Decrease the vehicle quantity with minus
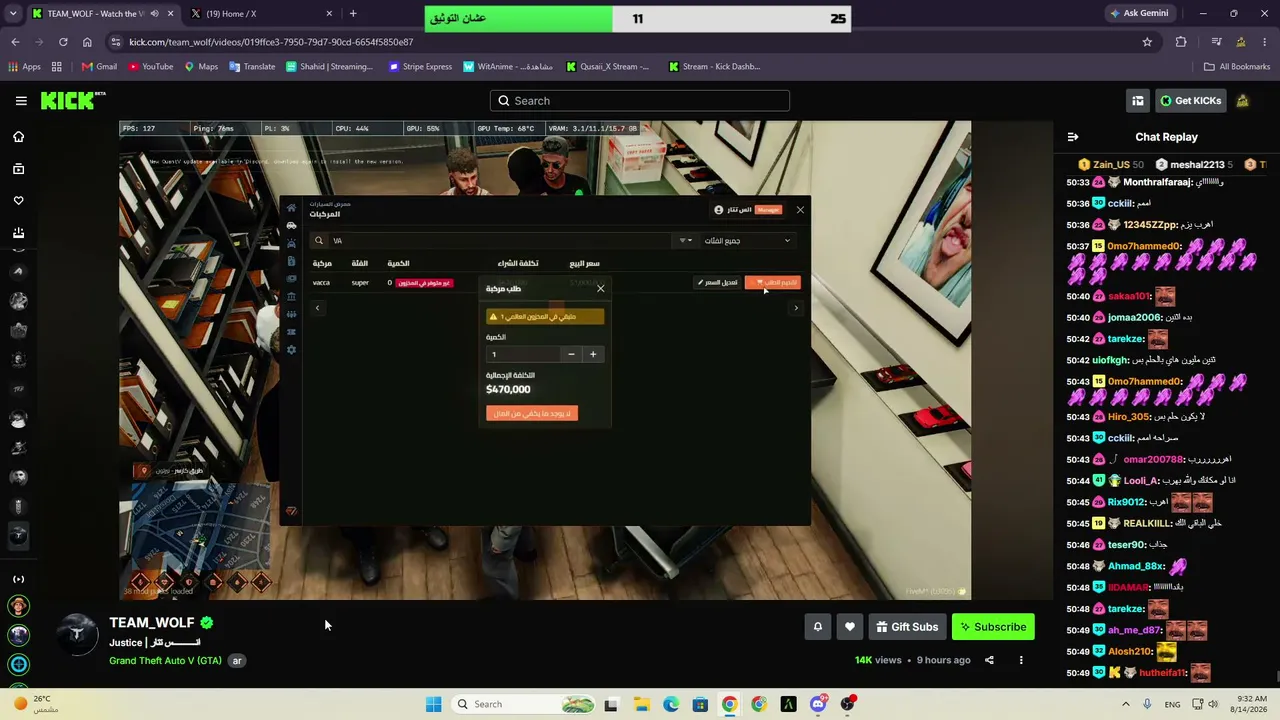The width and height of the screenshot is (1280, 720). pyautogui.click(x=571, y=354)
